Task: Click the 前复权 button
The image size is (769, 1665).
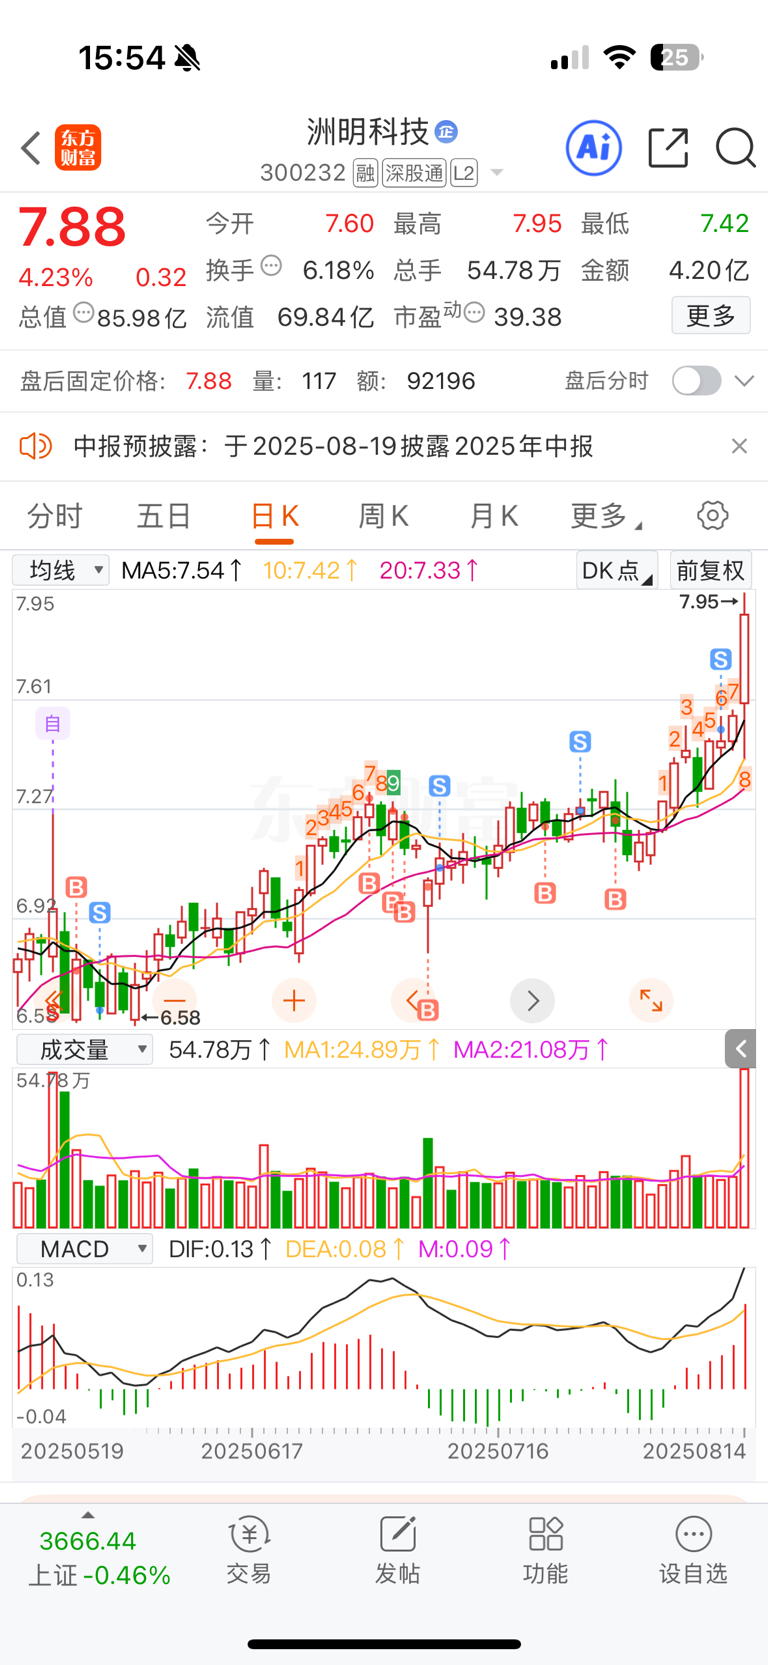Action: coord(710,571)
